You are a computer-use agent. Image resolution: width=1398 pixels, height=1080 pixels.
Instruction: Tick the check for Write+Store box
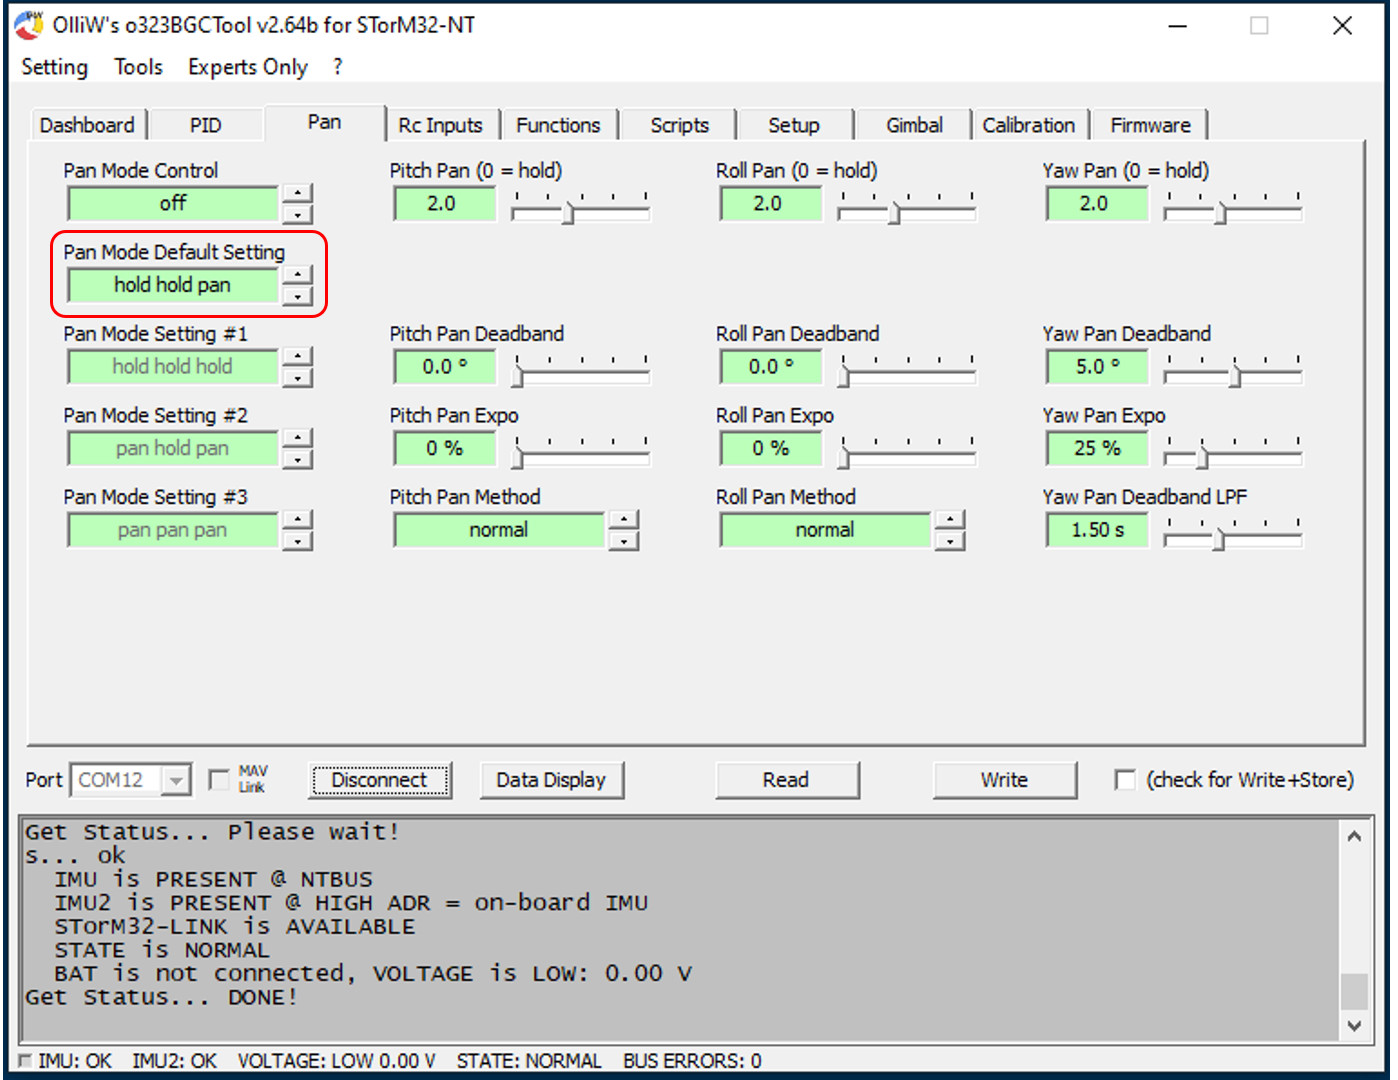(1125, 779)
